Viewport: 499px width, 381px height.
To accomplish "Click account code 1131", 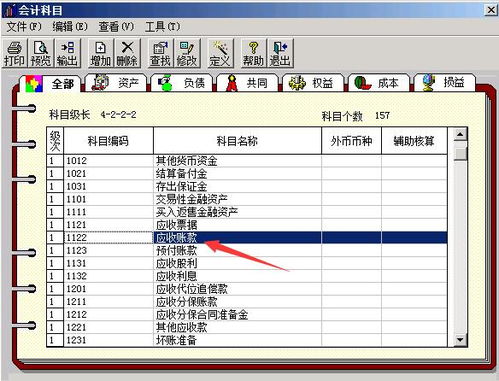I will pyautogui.click(x=77, y=263).
